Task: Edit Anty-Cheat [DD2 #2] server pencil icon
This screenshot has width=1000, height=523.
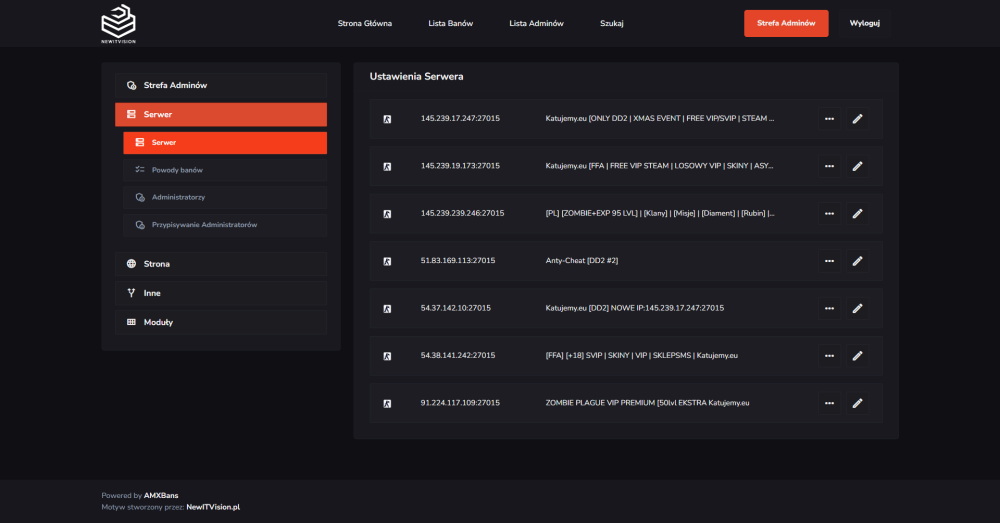Action: (x=857, y=261)
